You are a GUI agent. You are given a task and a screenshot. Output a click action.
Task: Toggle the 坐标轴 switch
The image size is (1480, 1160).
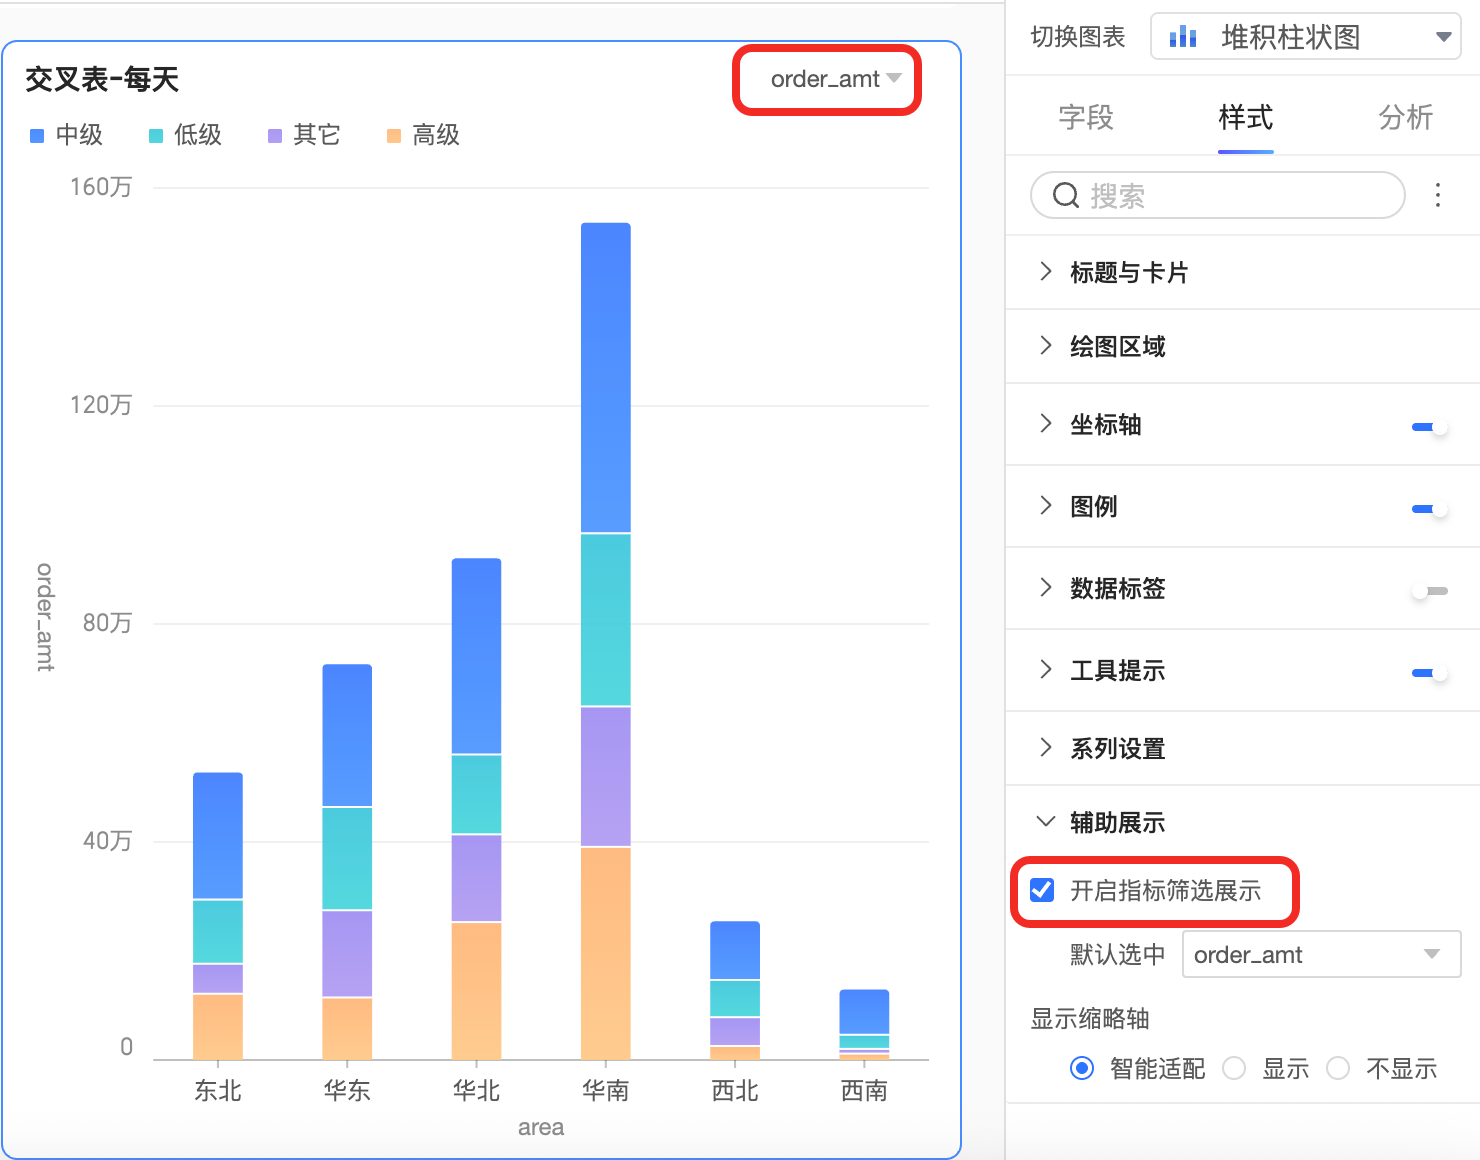(1429, 427)
